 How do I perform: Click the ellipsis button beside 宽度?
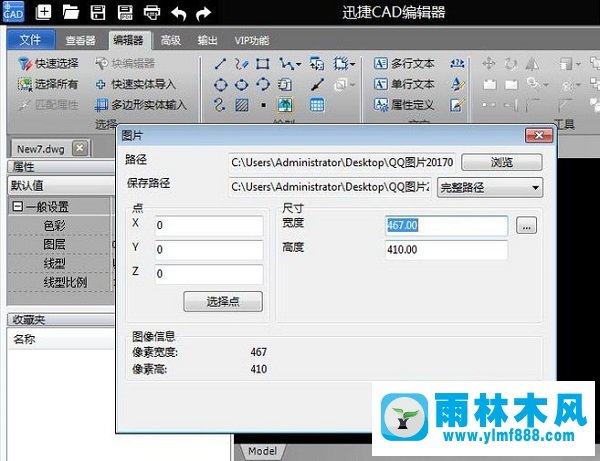click(526, 225)
